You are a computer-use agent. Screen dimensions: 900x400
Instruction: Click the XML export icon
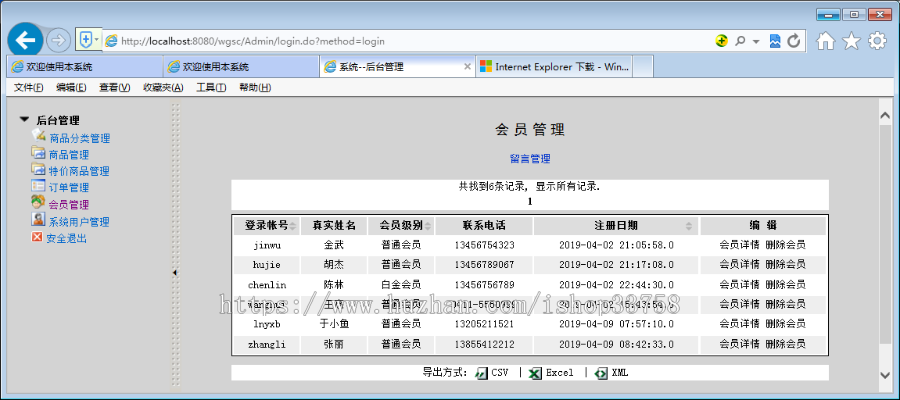point(601,373)
